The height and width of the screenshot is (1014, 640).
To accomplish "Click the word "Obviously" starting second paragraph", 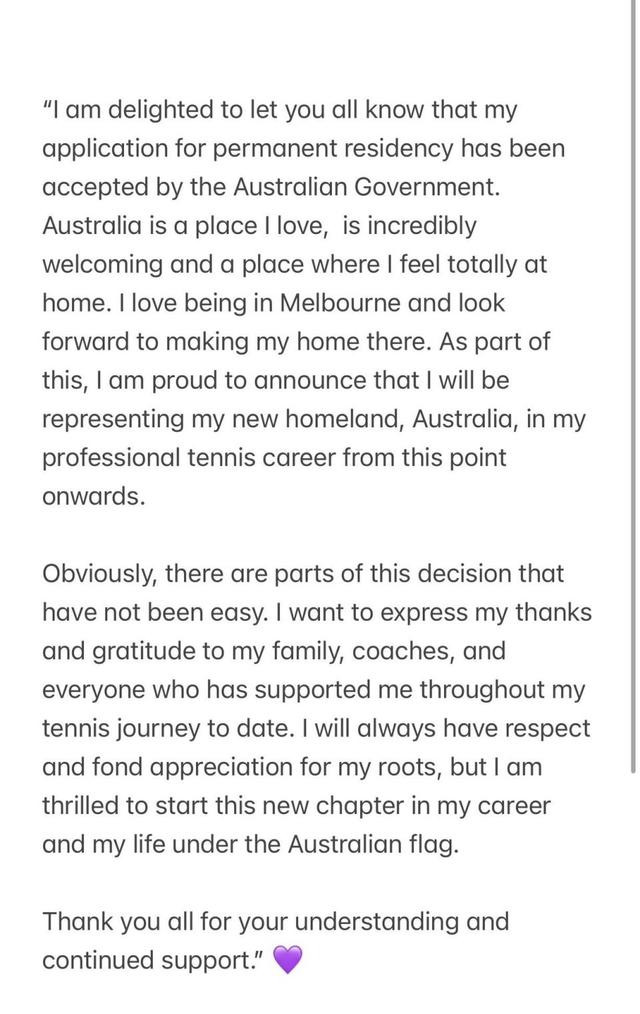I will pyautogui.click(x=99, y=575).
